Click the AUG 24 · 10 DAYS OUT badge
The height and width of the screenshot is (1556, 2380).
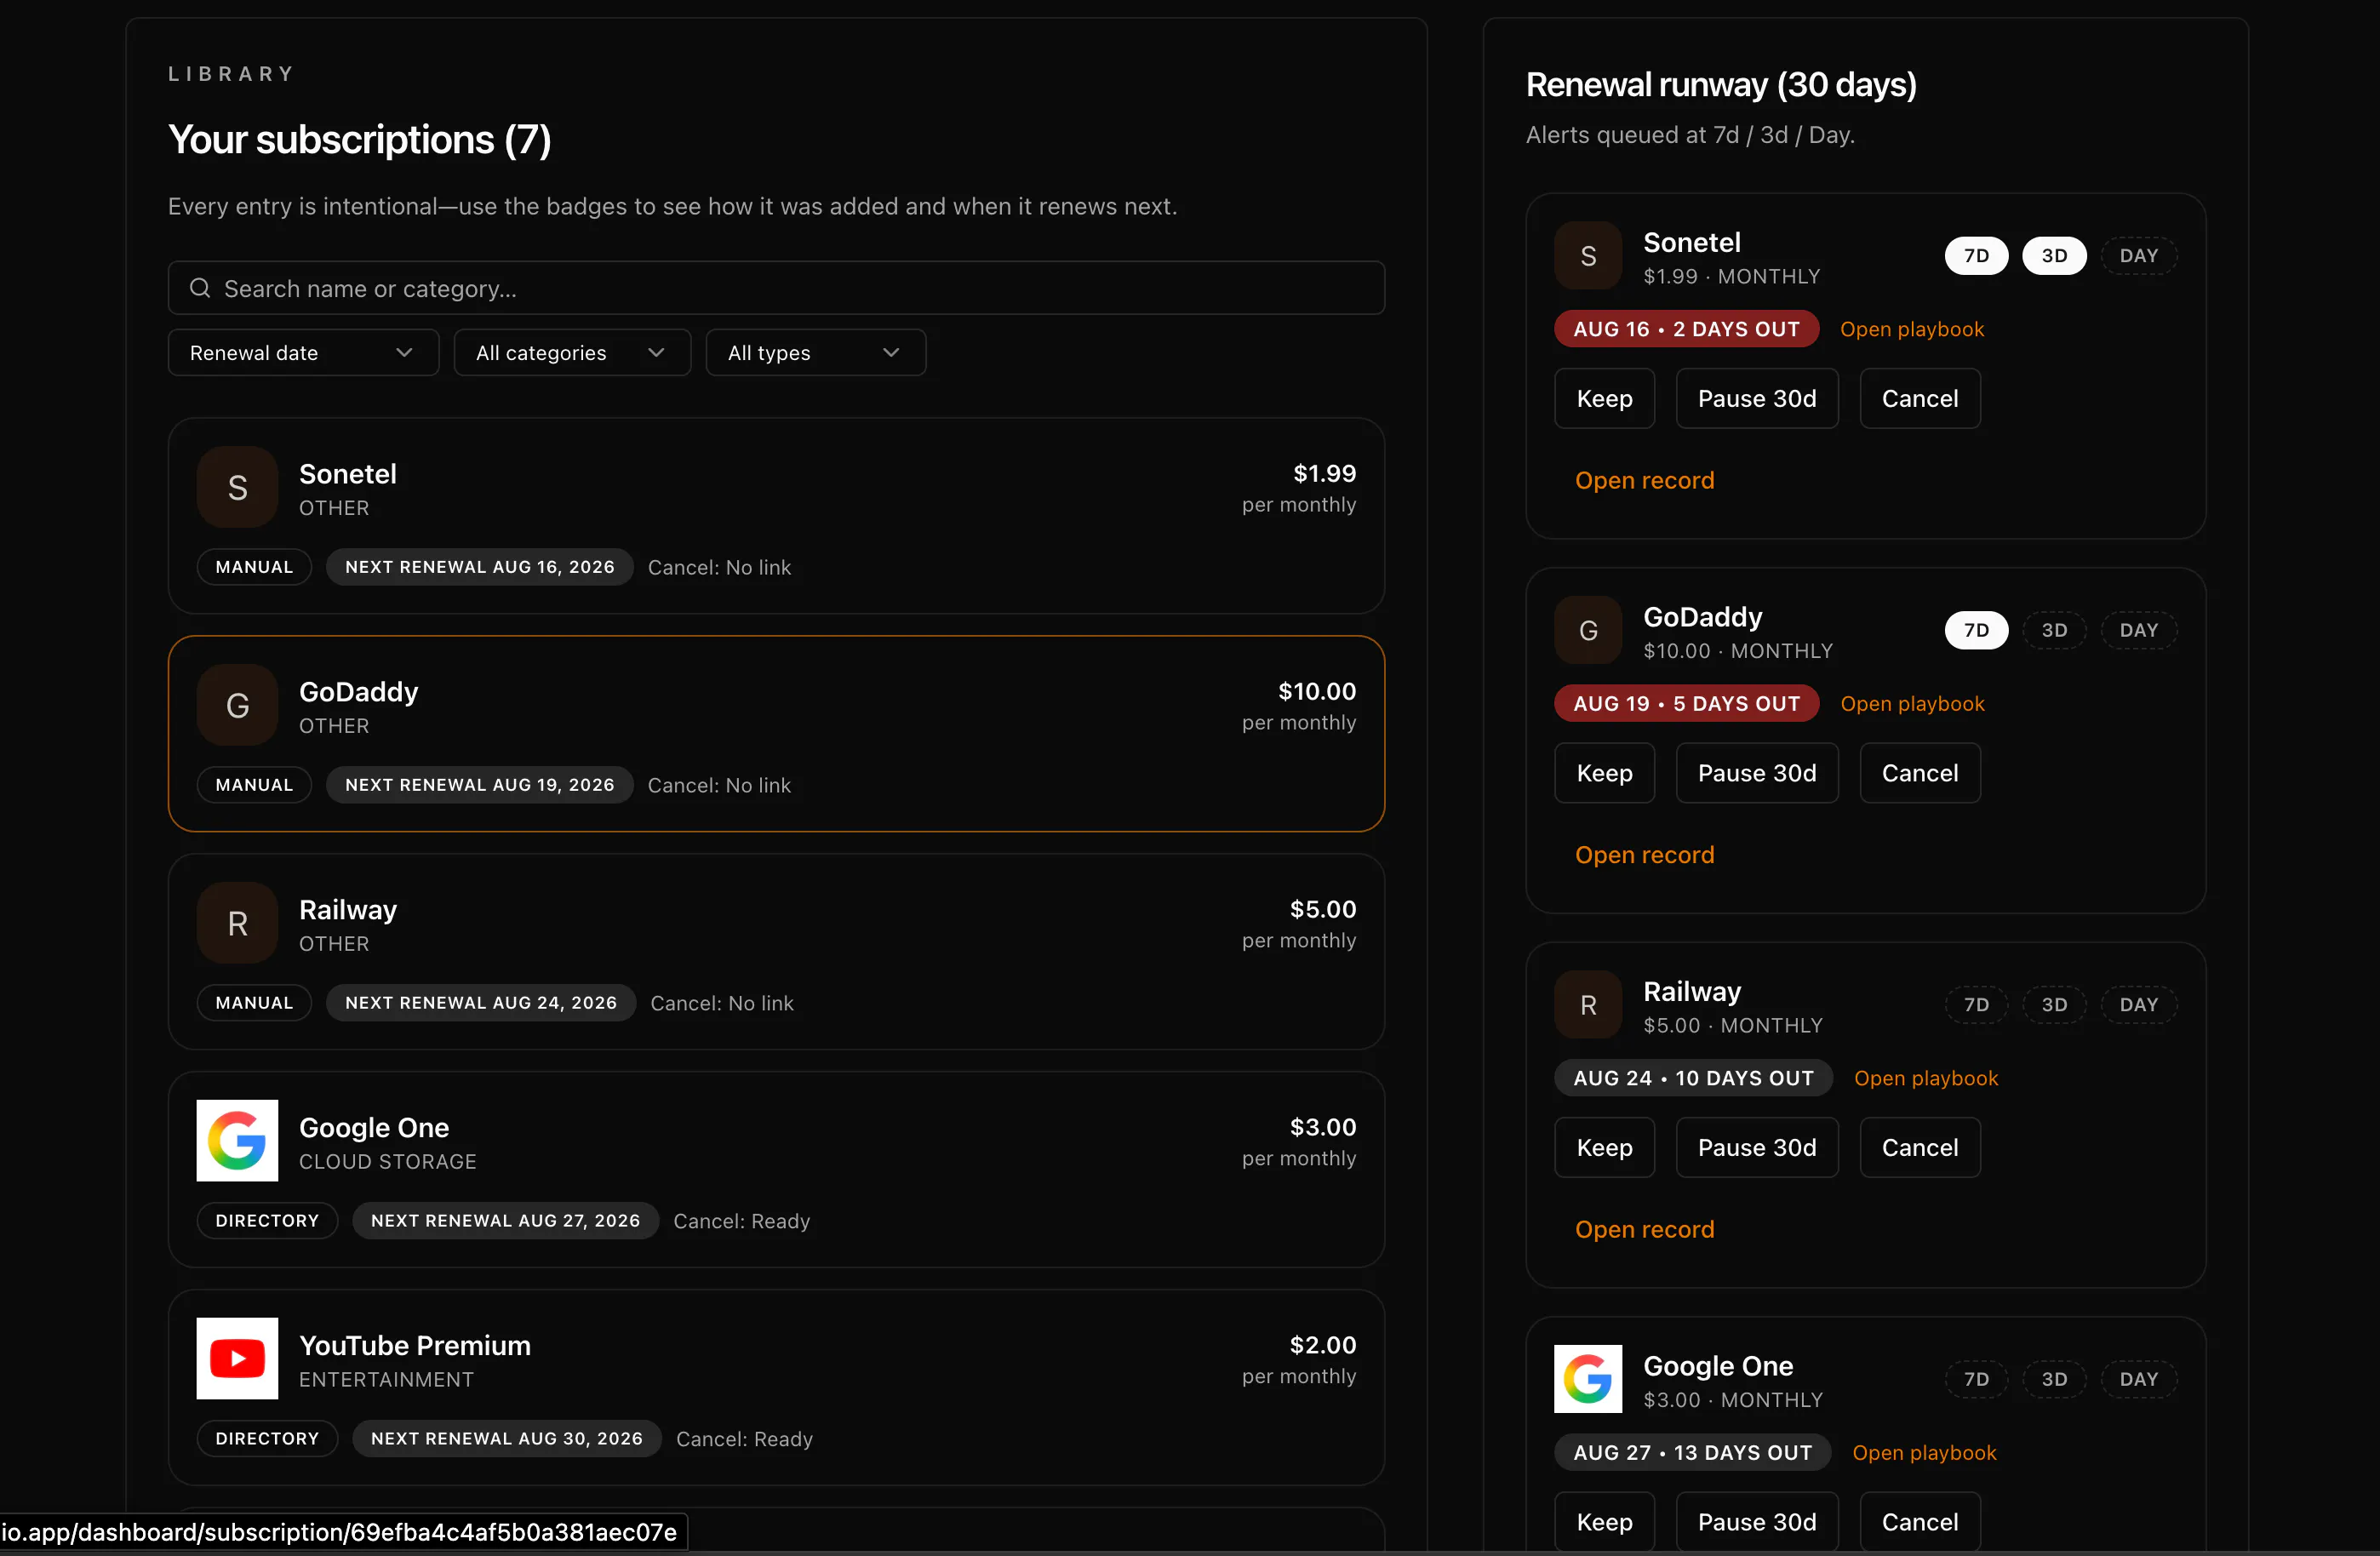pos(1693,1078)
